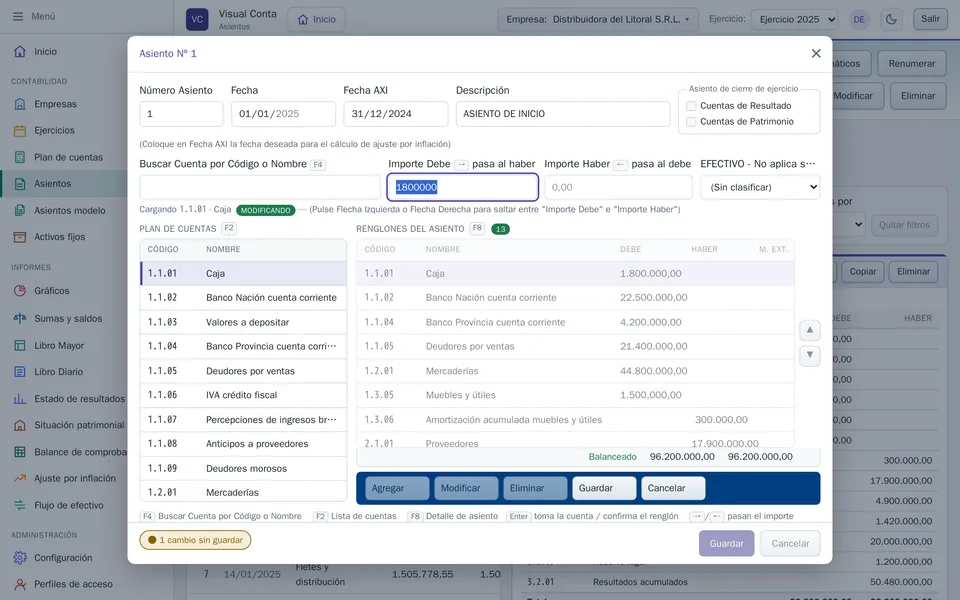
Task: Click the Plan de cuentas icon
Action: pos(20,157)
